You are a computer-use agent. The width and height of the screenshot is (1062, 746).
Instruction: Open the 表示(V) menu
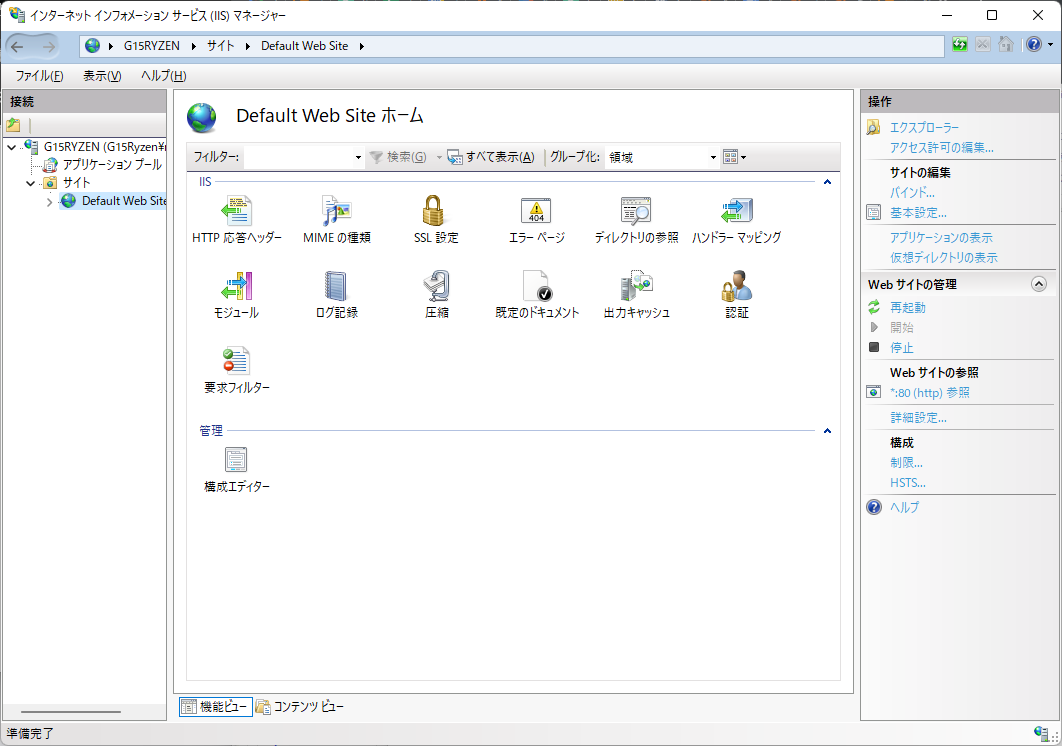tap(102, 76)
